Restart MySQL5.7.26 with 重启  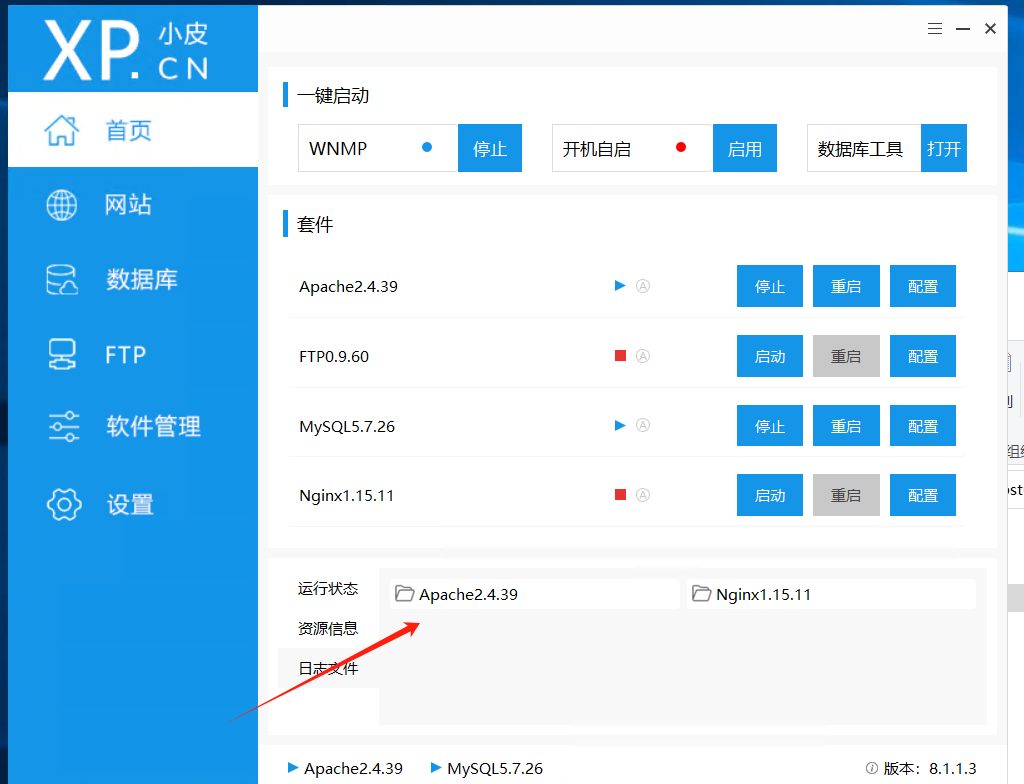point(846,426)
